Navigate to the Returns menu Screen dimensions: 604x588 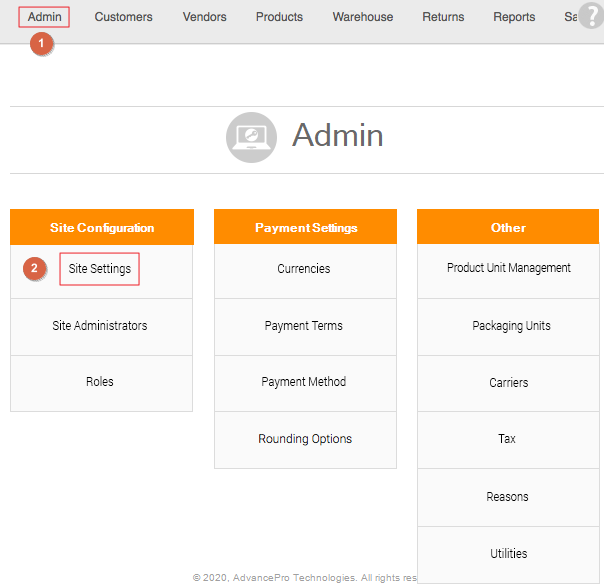[443, 17]
